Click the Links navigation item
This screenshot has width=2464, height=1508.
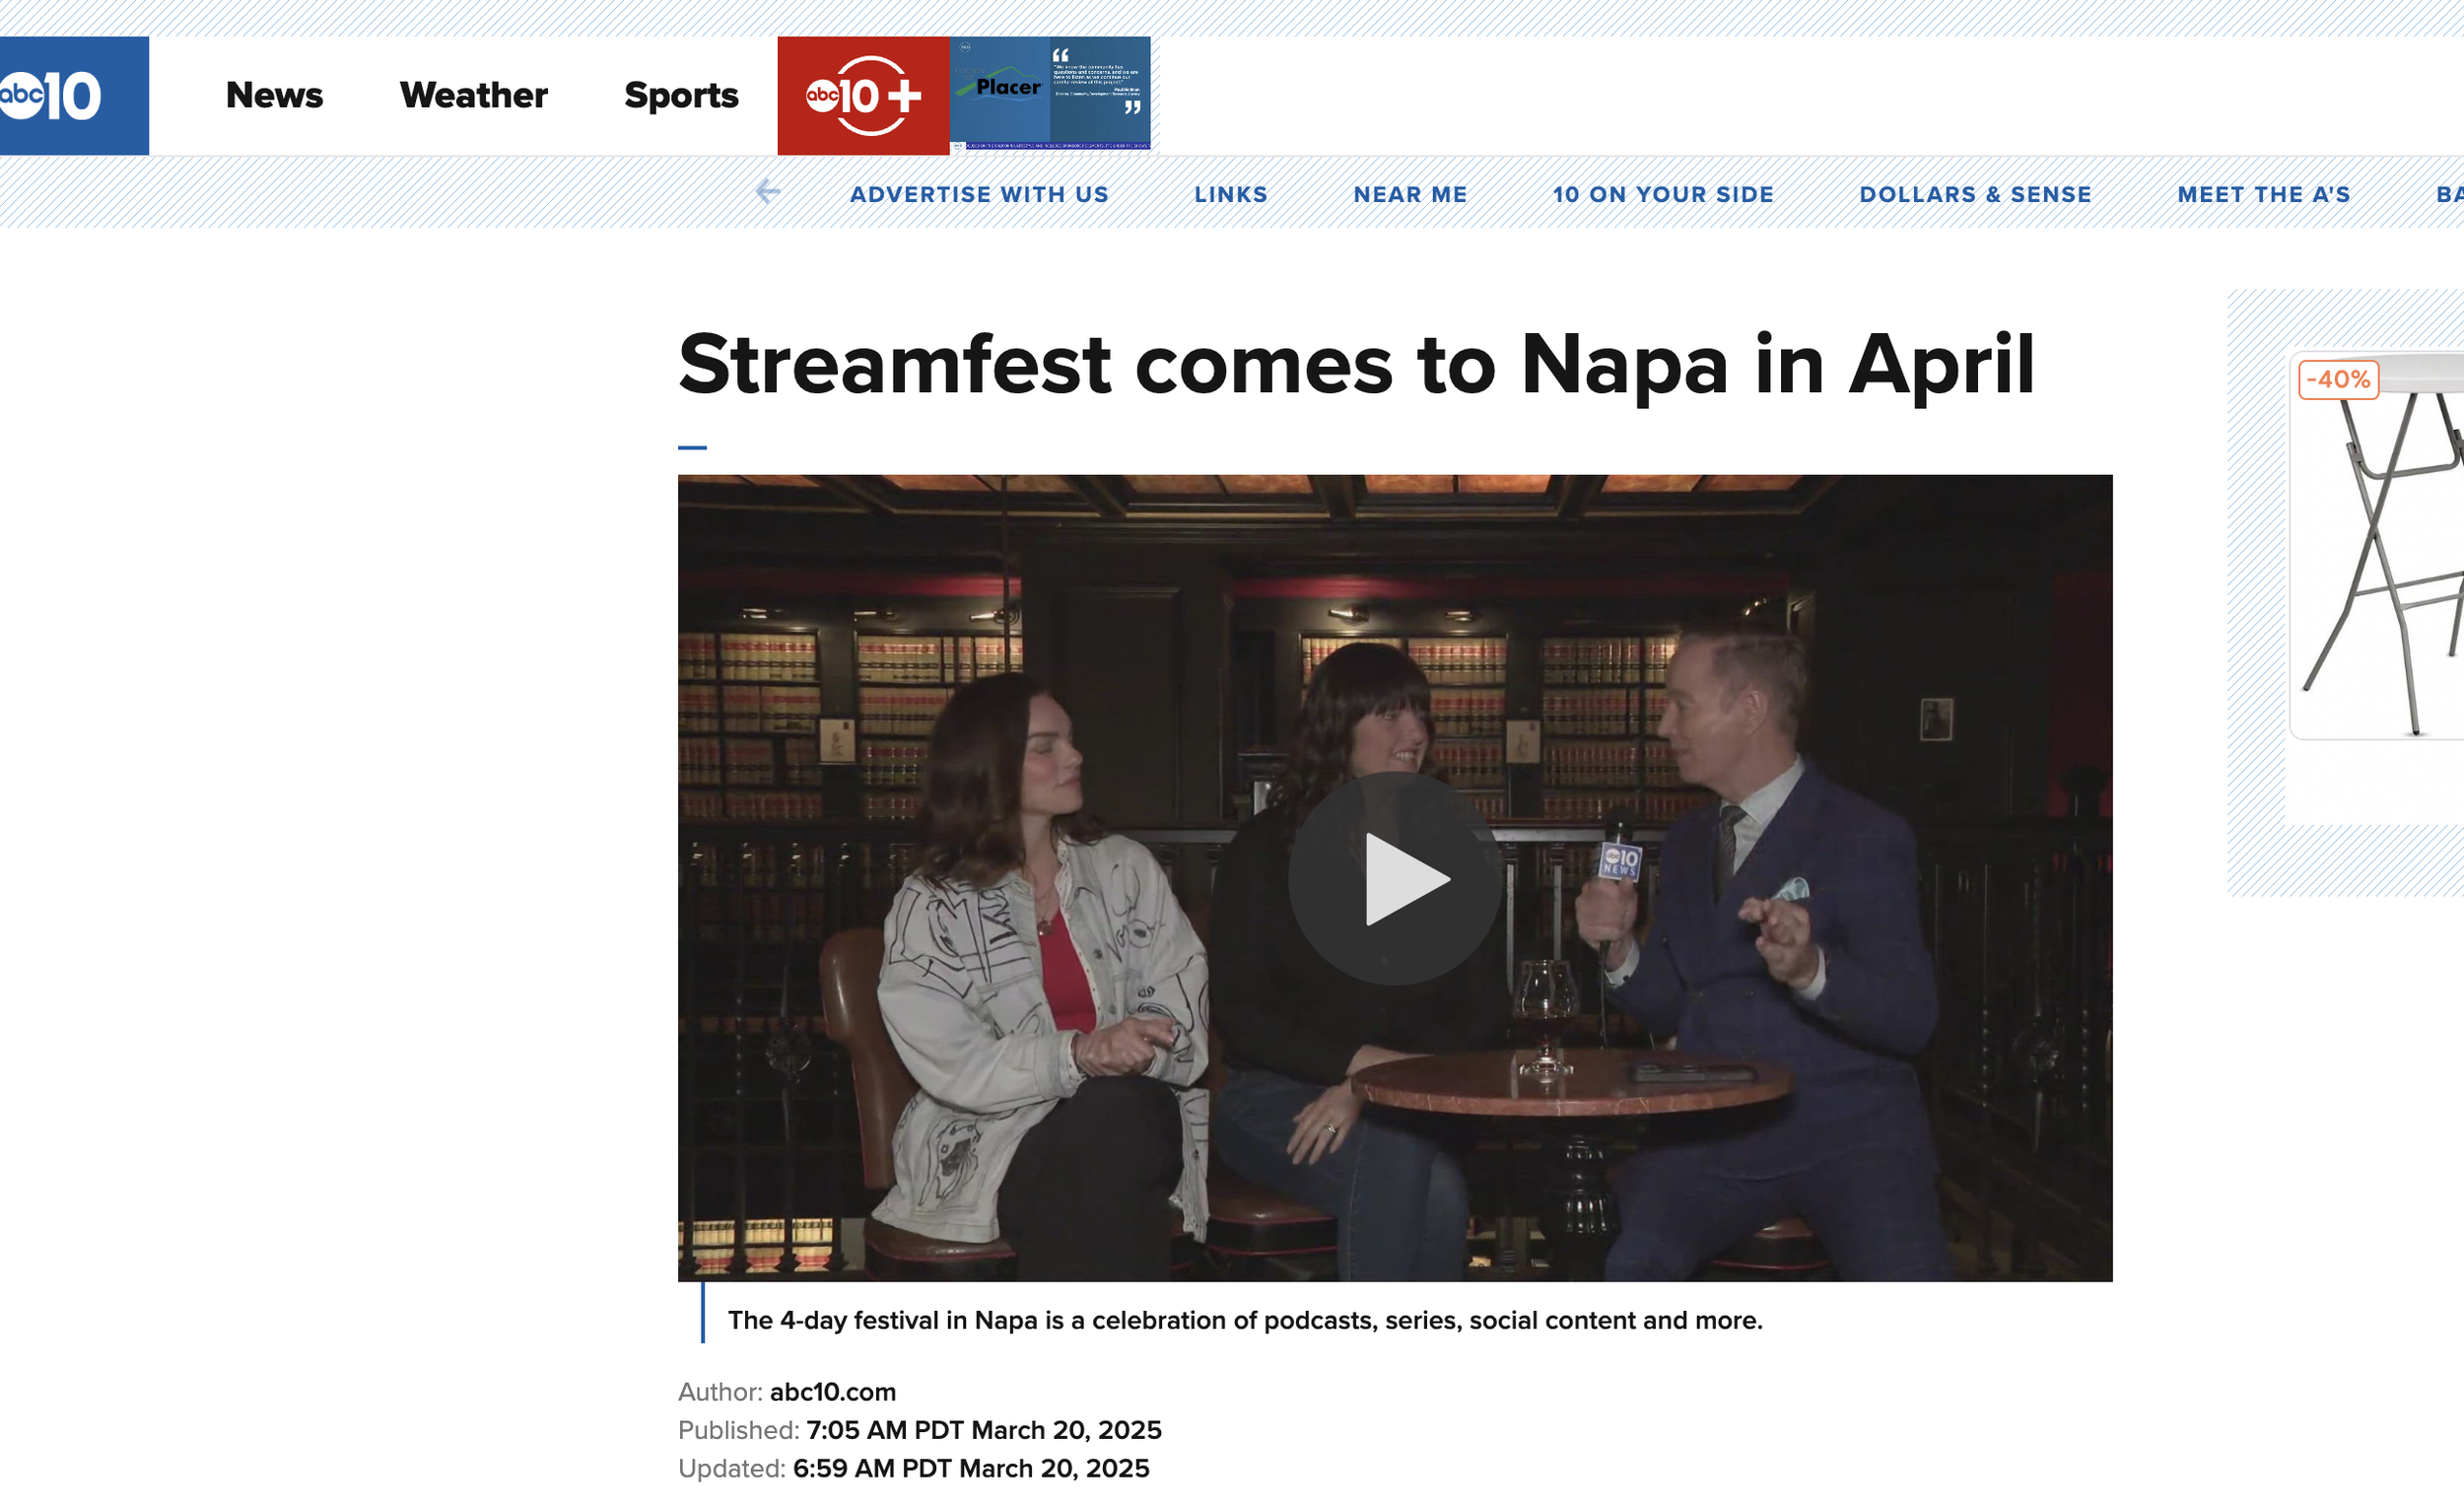click(x=1231, y=194)
